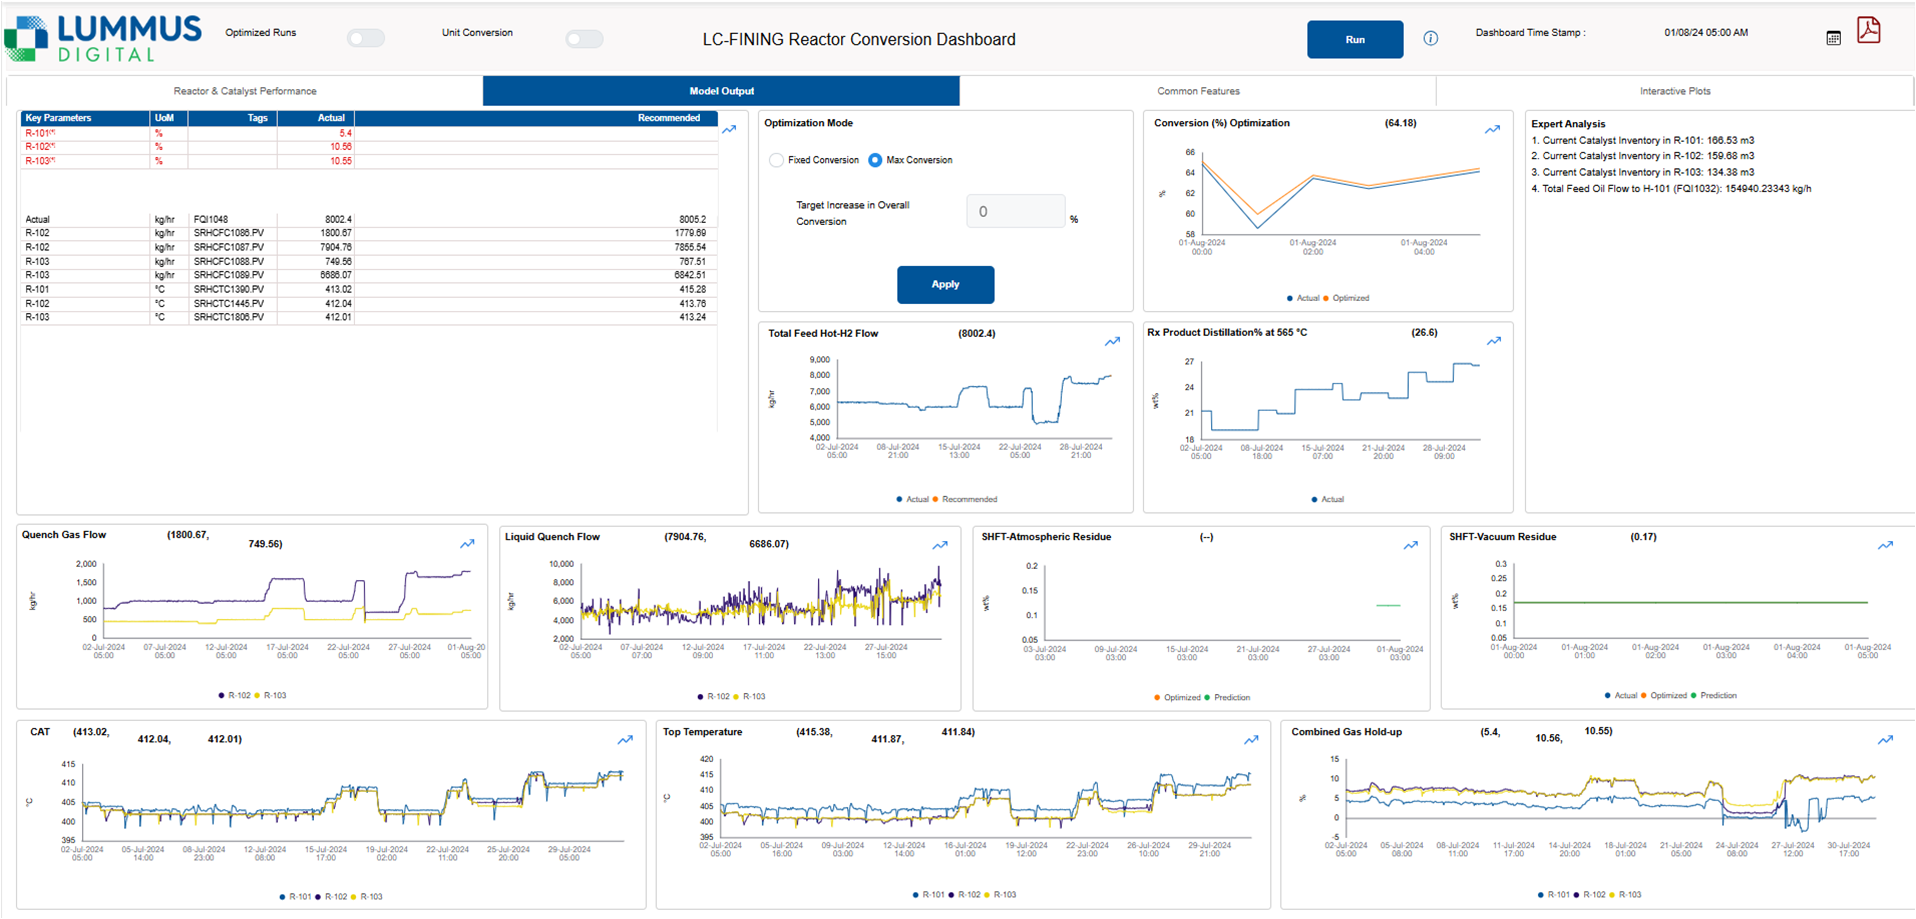Open the calendar date picker icon
This screenshot has width=1916, height=919.
(x=1833, y=38)
